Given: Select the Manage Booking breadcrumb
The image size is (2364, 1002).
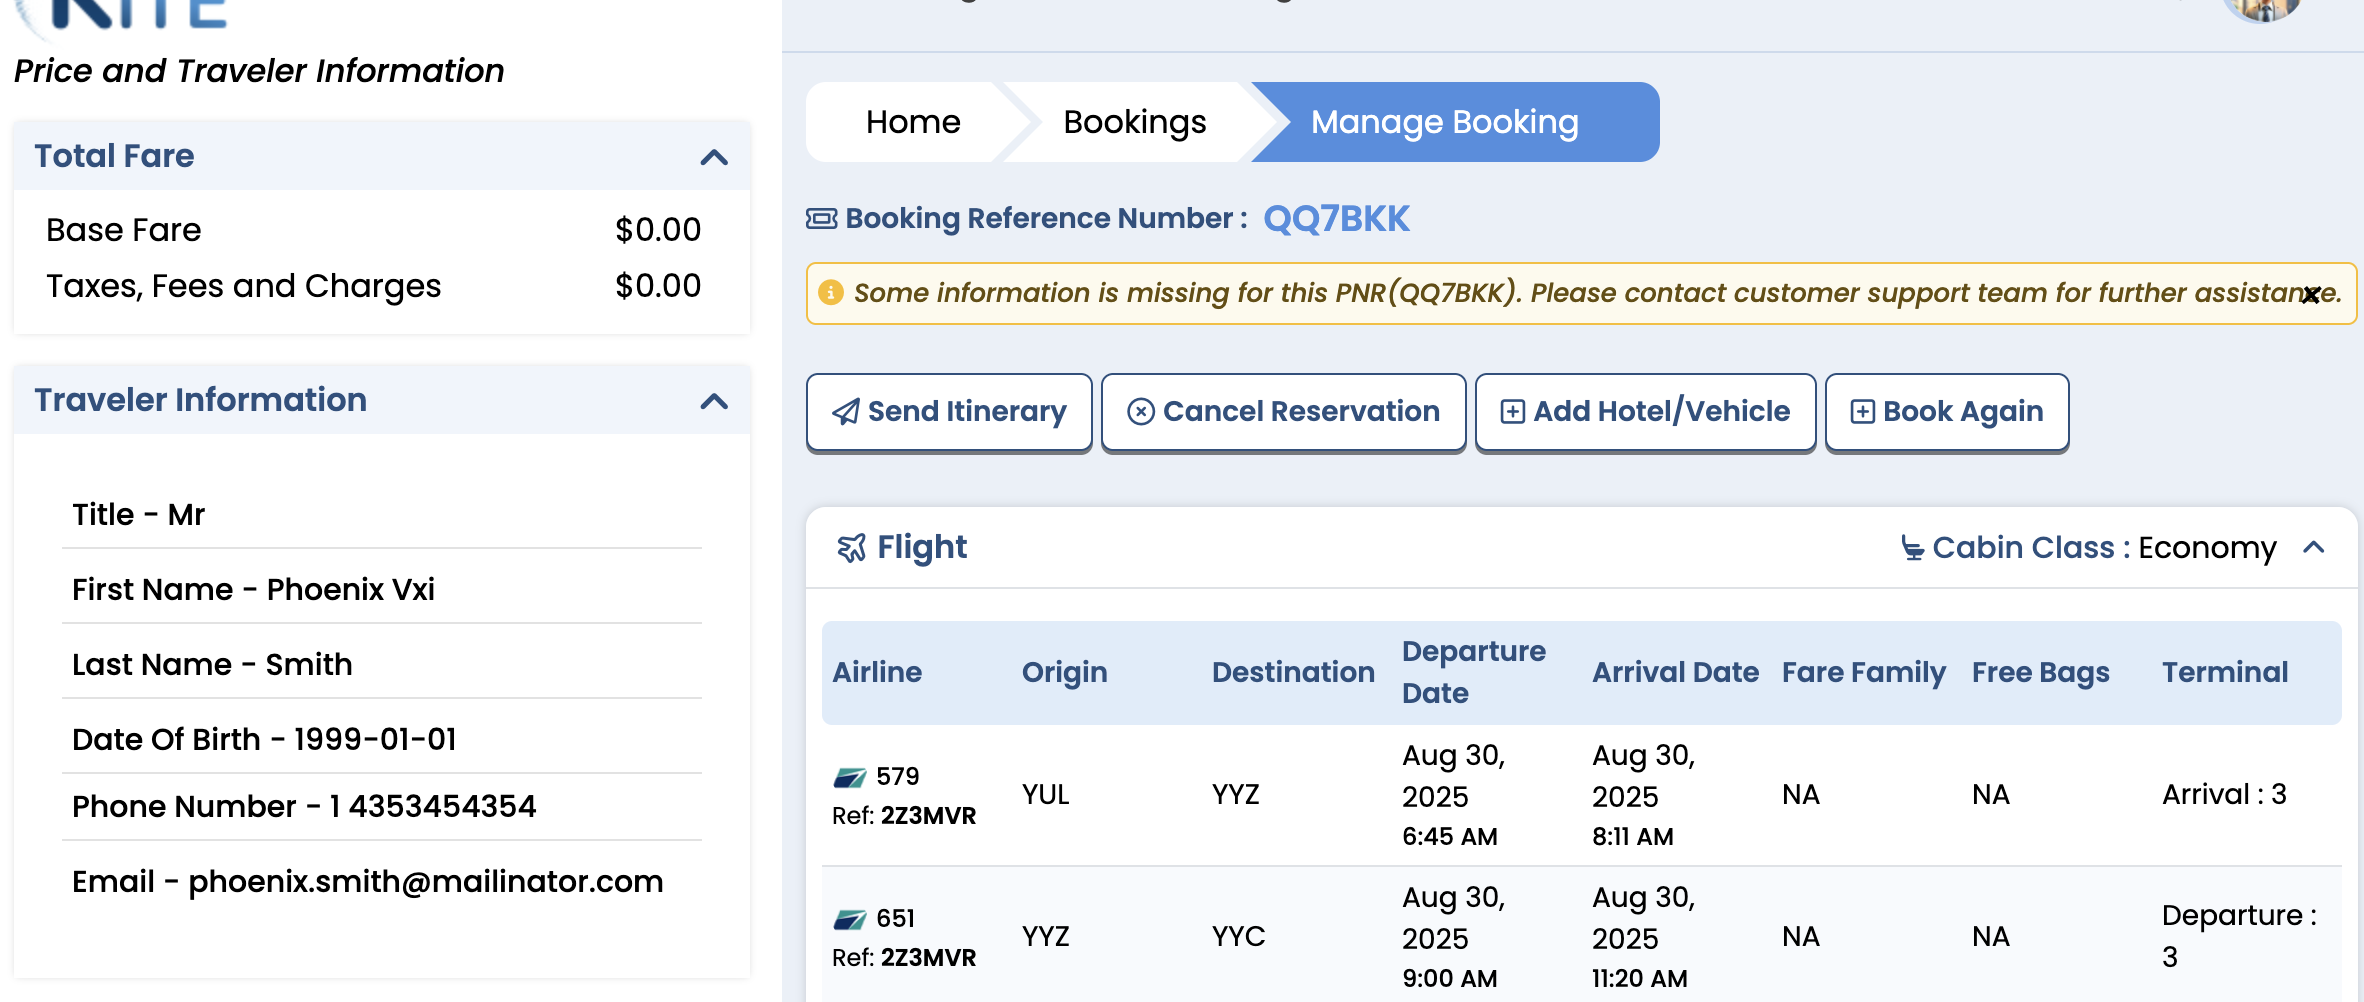Looking at the screenshot, I should click(x=1445, y=122).
